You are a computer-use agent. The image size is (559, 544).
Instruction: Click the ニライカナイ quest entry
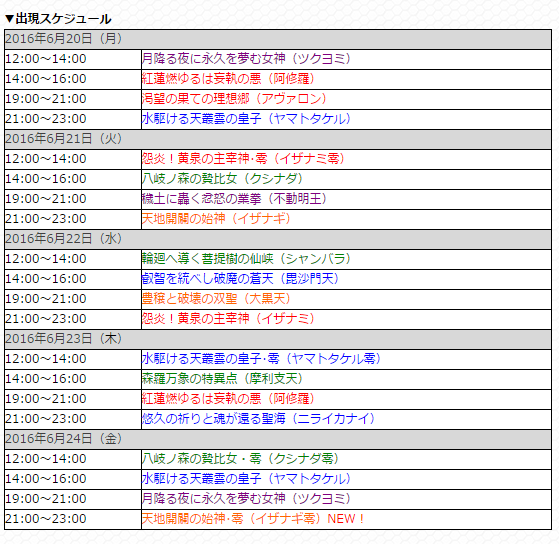coord(258,419)
